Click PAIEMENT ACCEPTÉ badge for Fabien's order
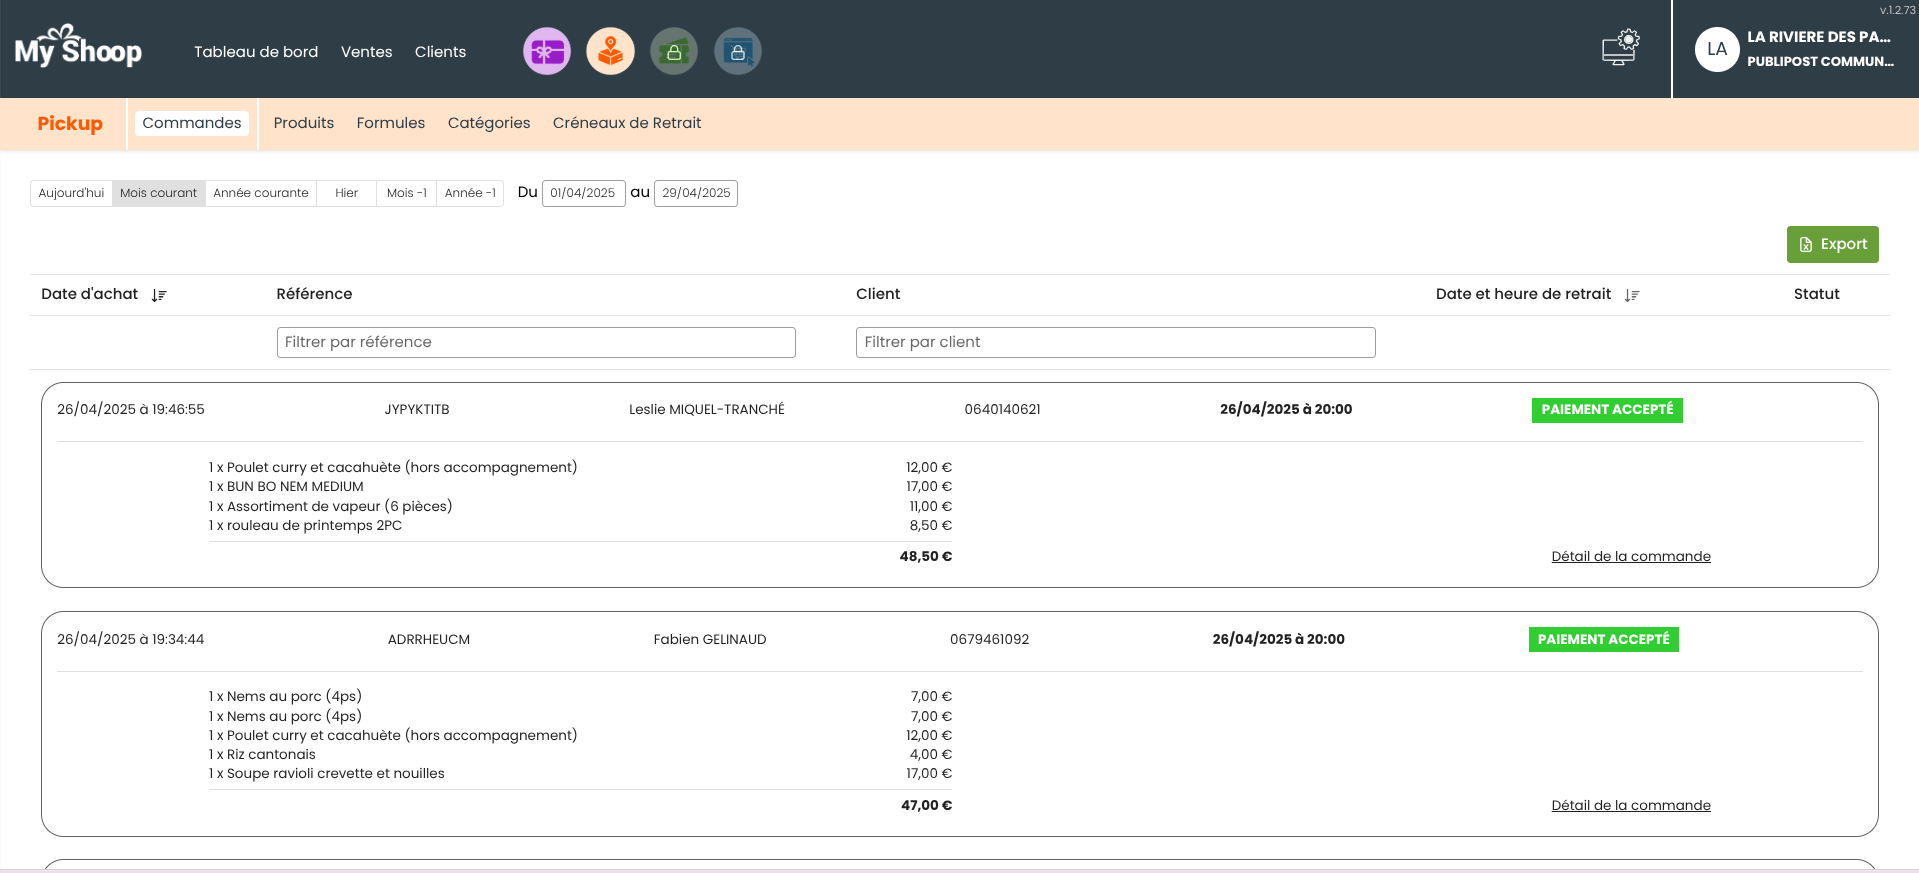 tap(1604, 640)
